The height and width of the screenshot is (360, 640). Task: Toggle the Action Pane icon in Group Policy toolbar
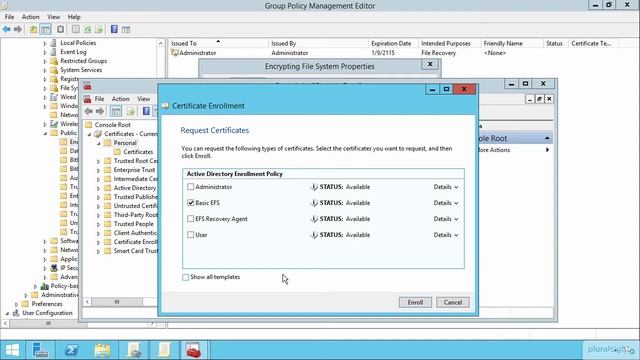pyautogui.click(x=126, y=29)
